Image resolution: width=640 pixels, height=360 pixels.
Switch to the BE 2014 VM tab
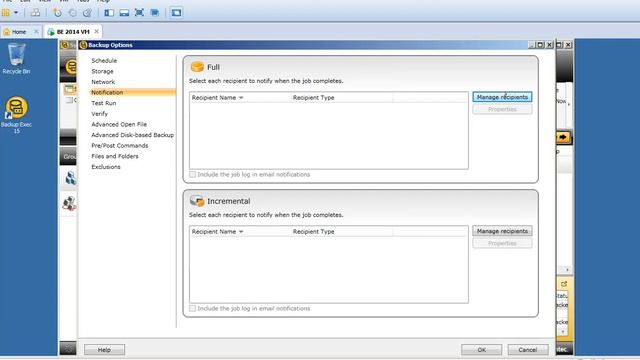(73, 32)
